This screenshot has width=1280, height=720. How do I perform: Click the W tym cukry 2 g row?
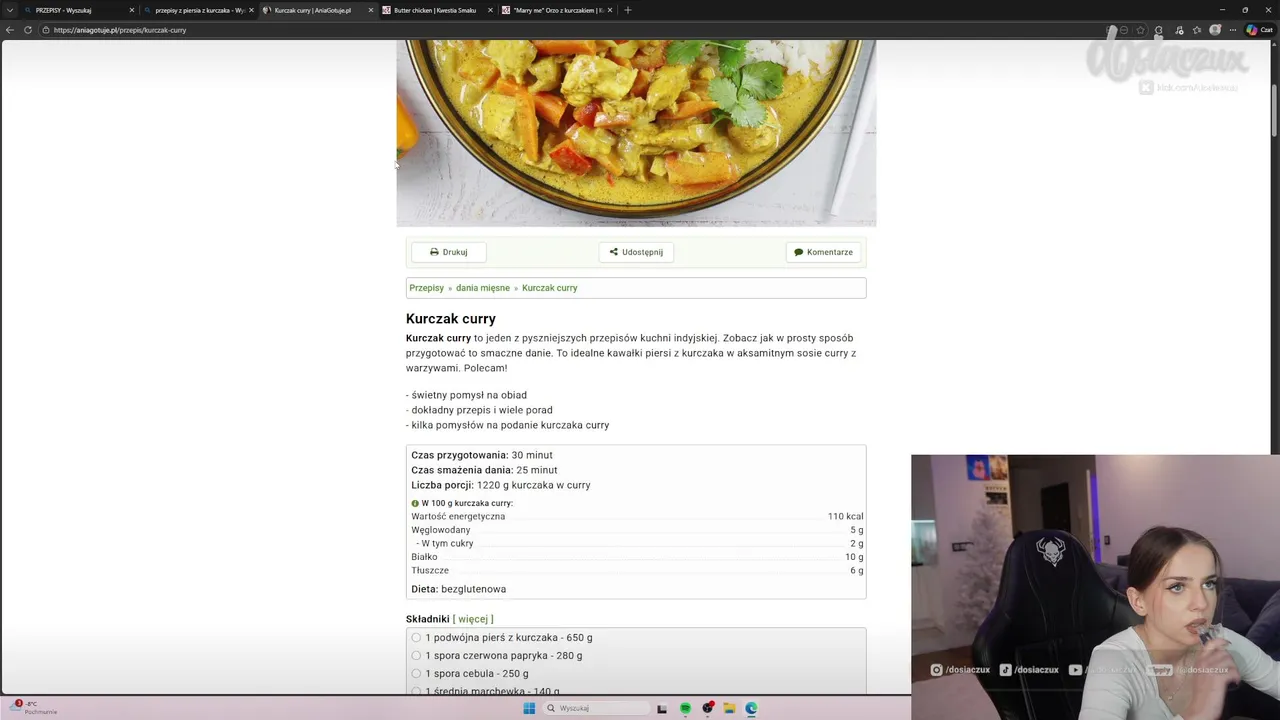point(637,543)
